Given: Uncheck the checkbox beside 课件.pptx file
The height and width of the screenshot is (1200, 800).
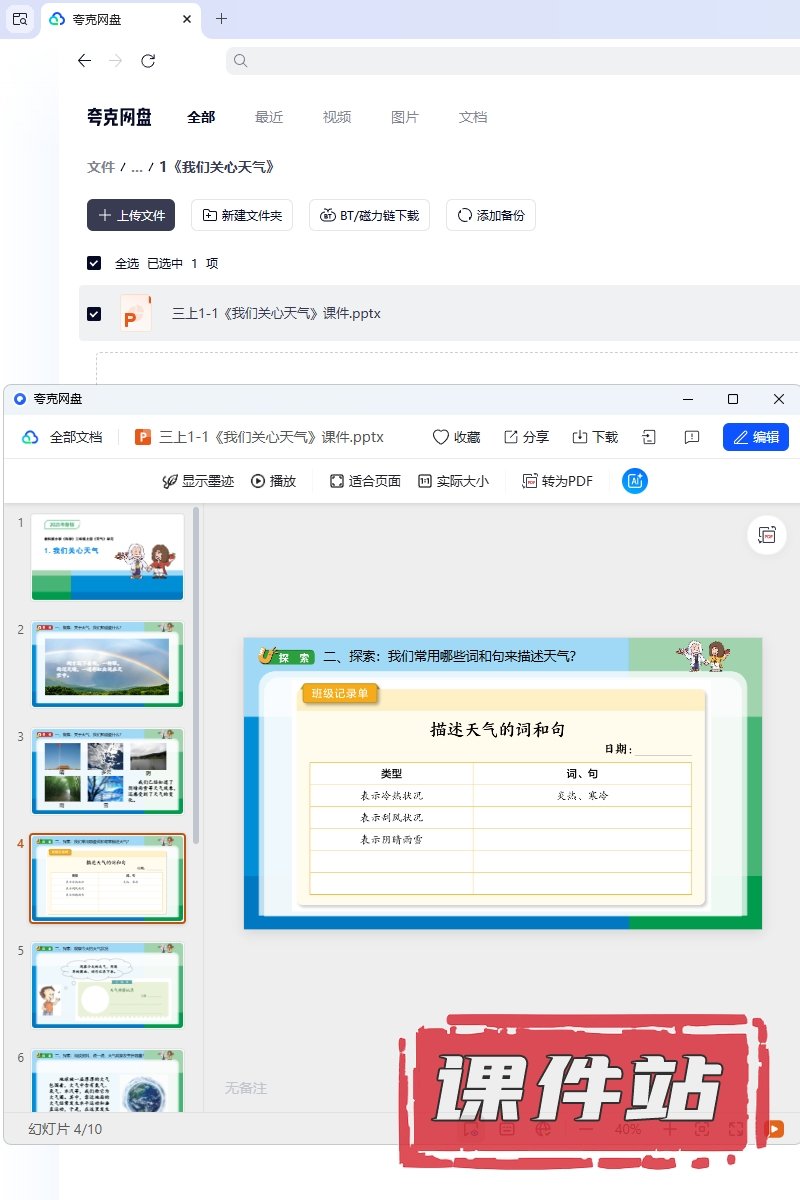Looking at the screenshot, I should pyautogui.click(x=94, y=313).
